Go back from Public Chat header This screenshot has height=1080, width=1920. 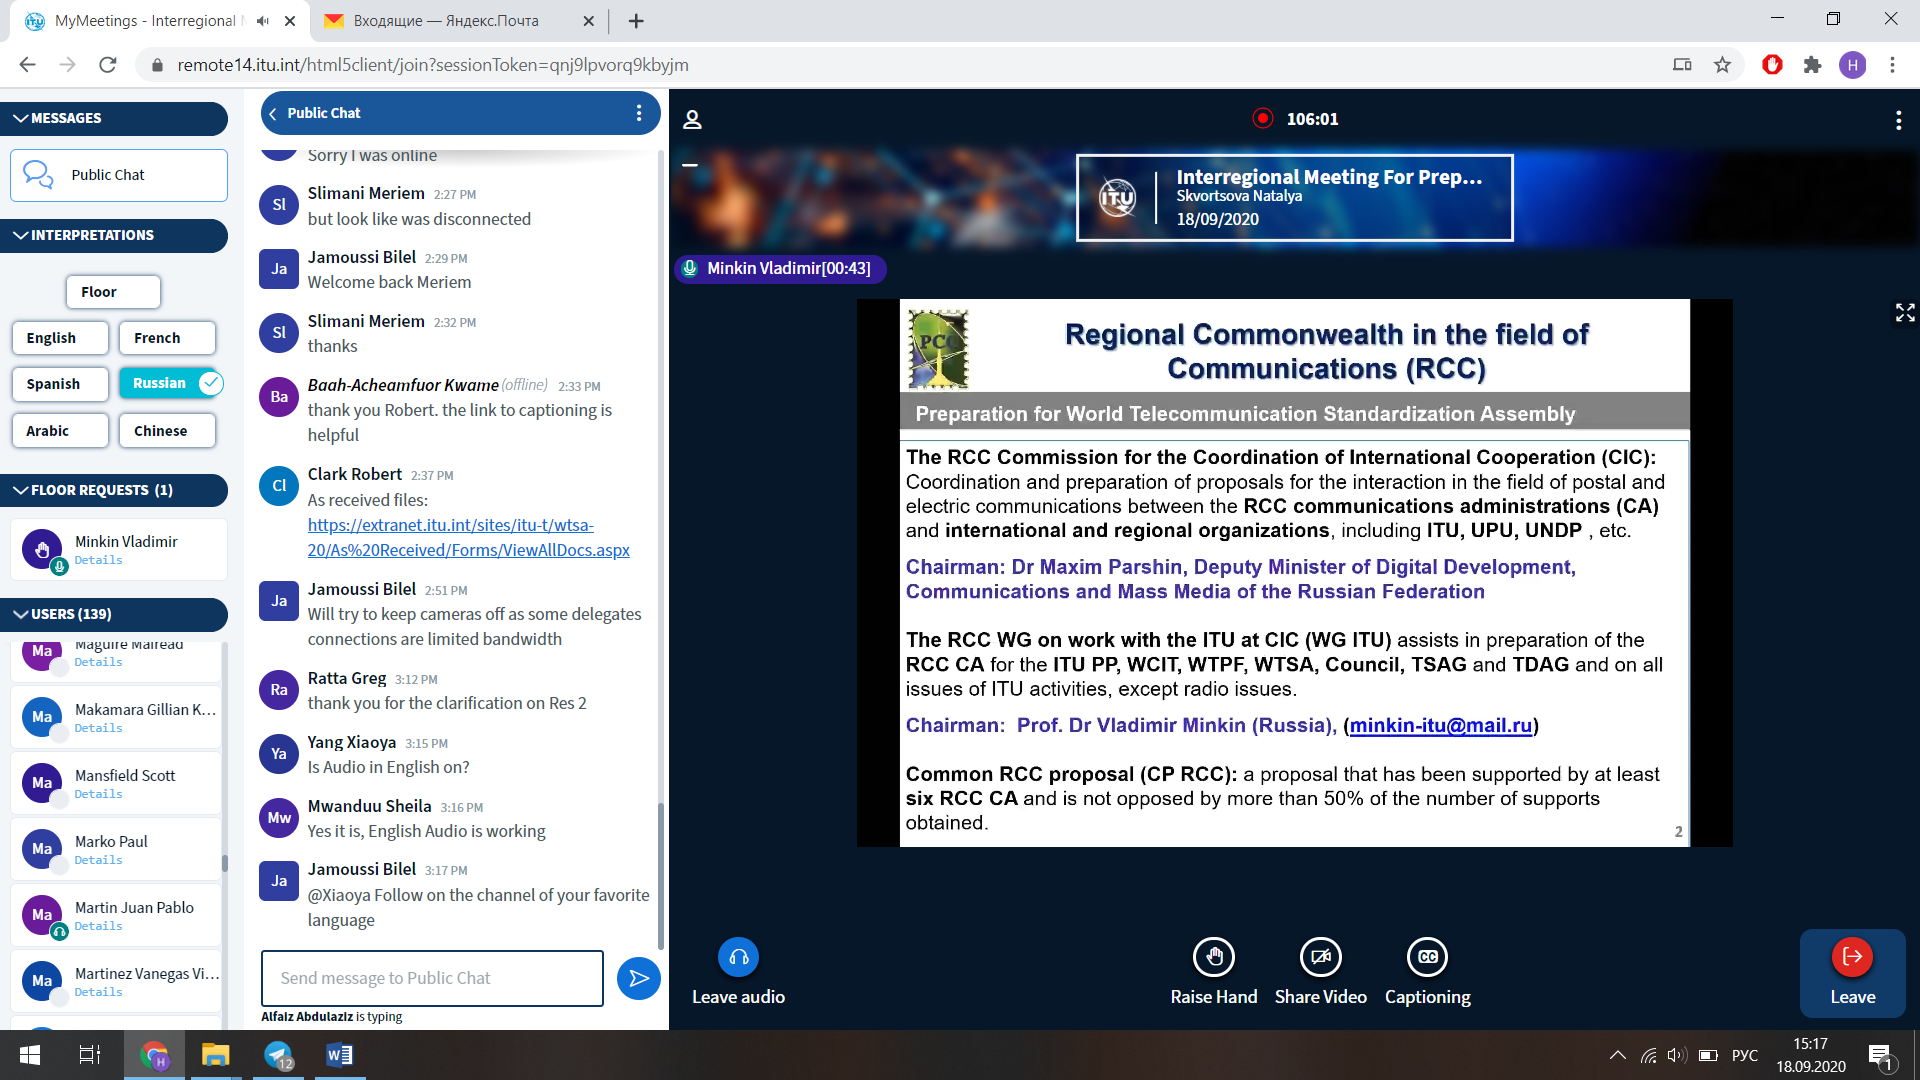coord(273,113)
